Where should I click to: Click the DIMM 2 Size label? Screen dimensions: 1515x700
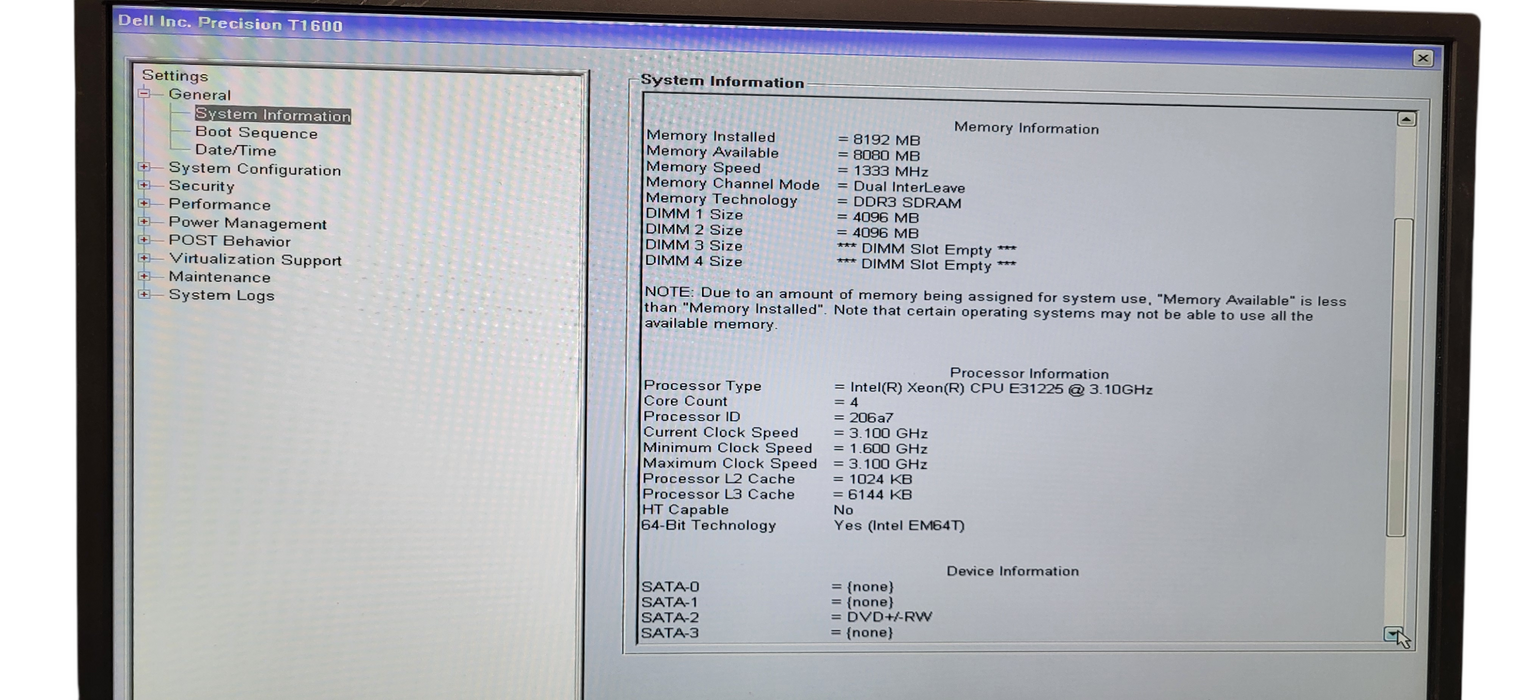coord(694,230)
